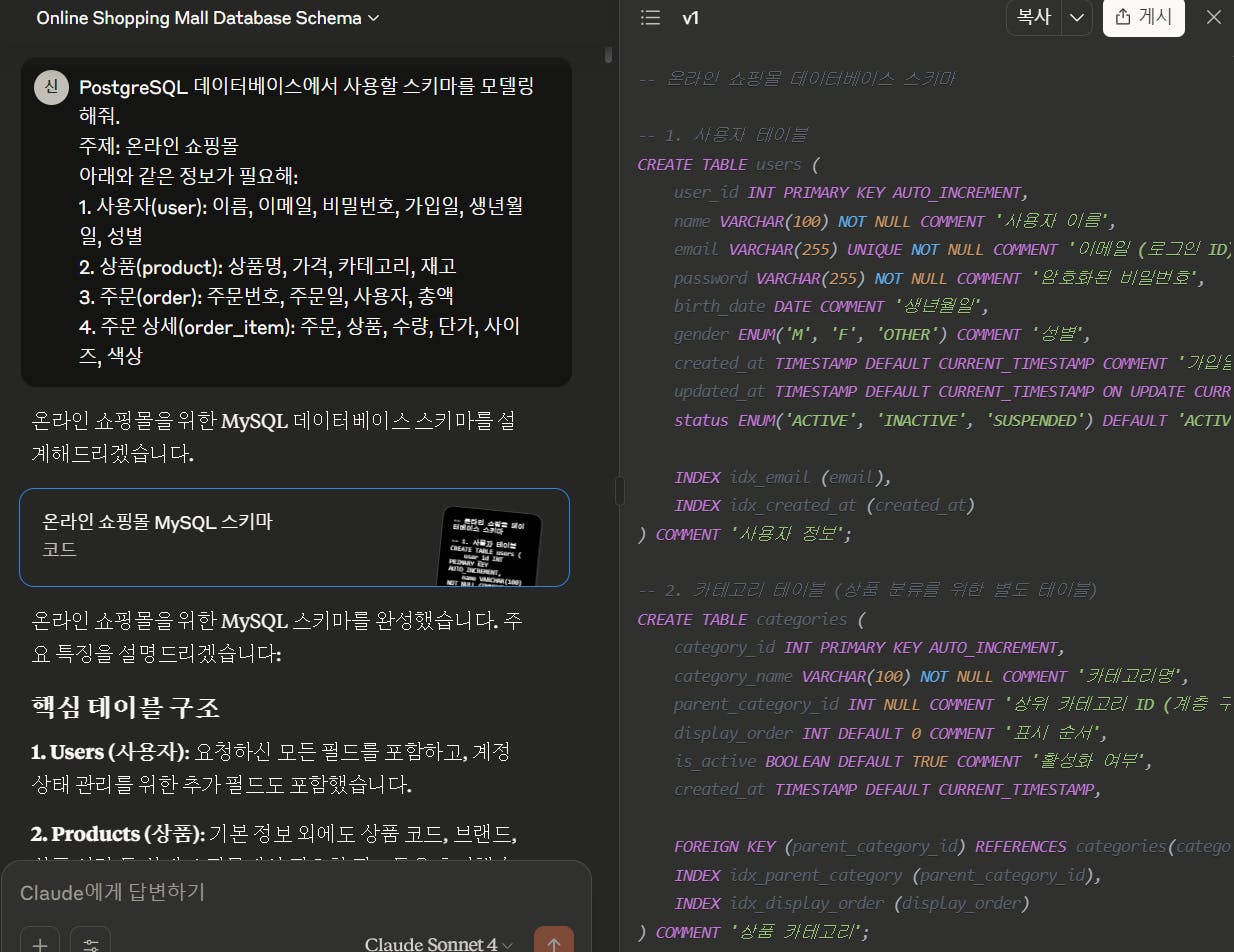Click the line INDEX idx_email (email)
This screenshot has width=1234, height=952.
(782, 477)
